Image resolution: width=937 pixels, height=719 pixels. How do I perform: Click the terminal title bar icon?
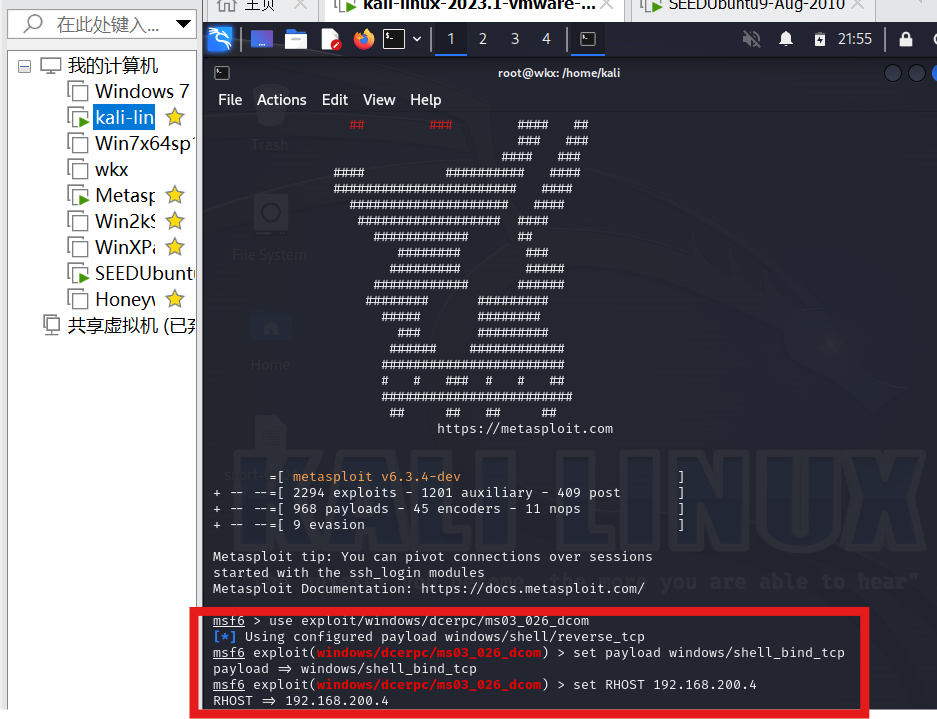pyautogui.click(x=222, y=73)
